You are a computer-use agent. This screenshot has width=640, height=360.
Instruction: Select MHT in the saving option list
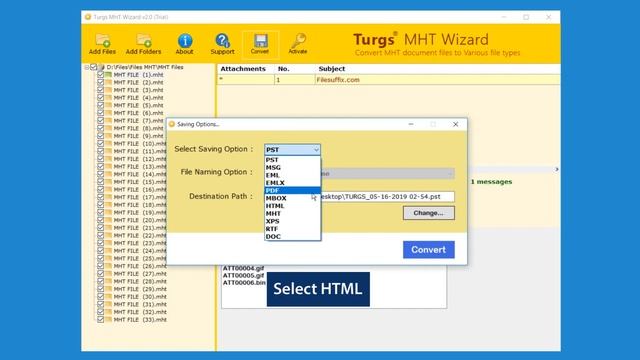[292, 213]
